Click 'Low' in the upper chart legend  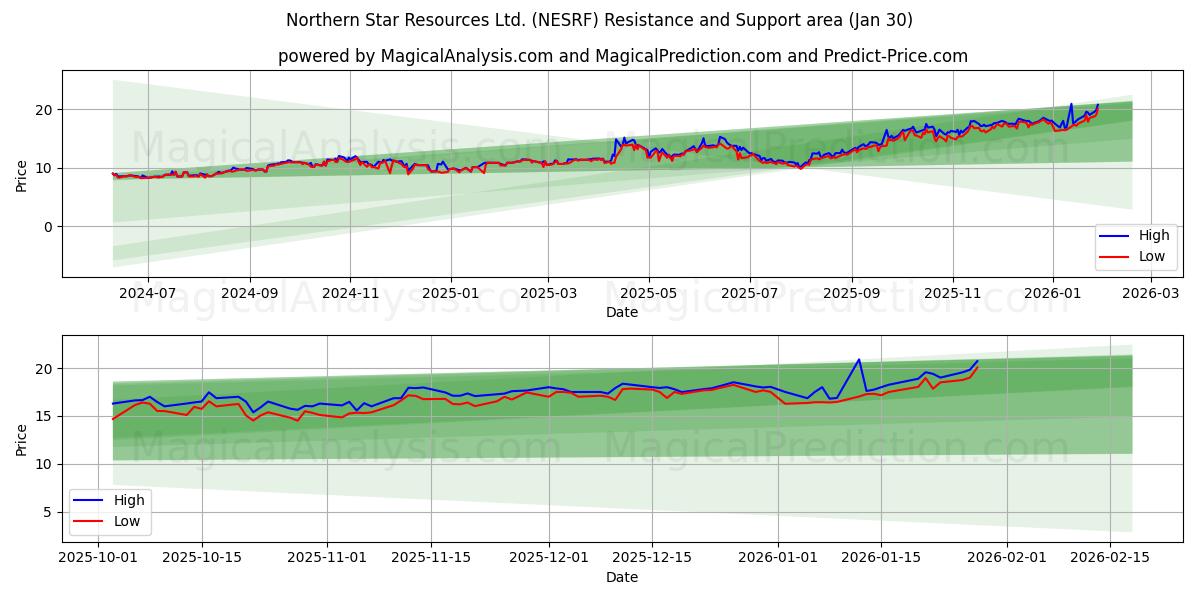coord(1152,256)
